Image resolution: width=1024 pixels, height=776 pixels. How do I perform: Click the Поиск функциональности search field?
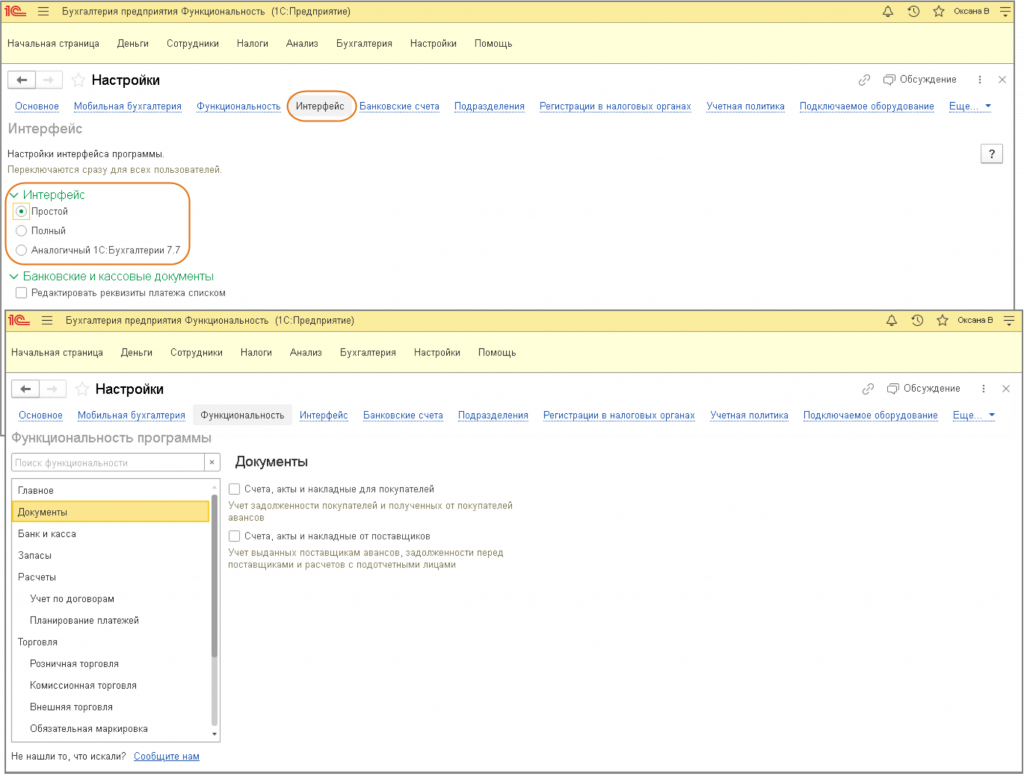107,463
